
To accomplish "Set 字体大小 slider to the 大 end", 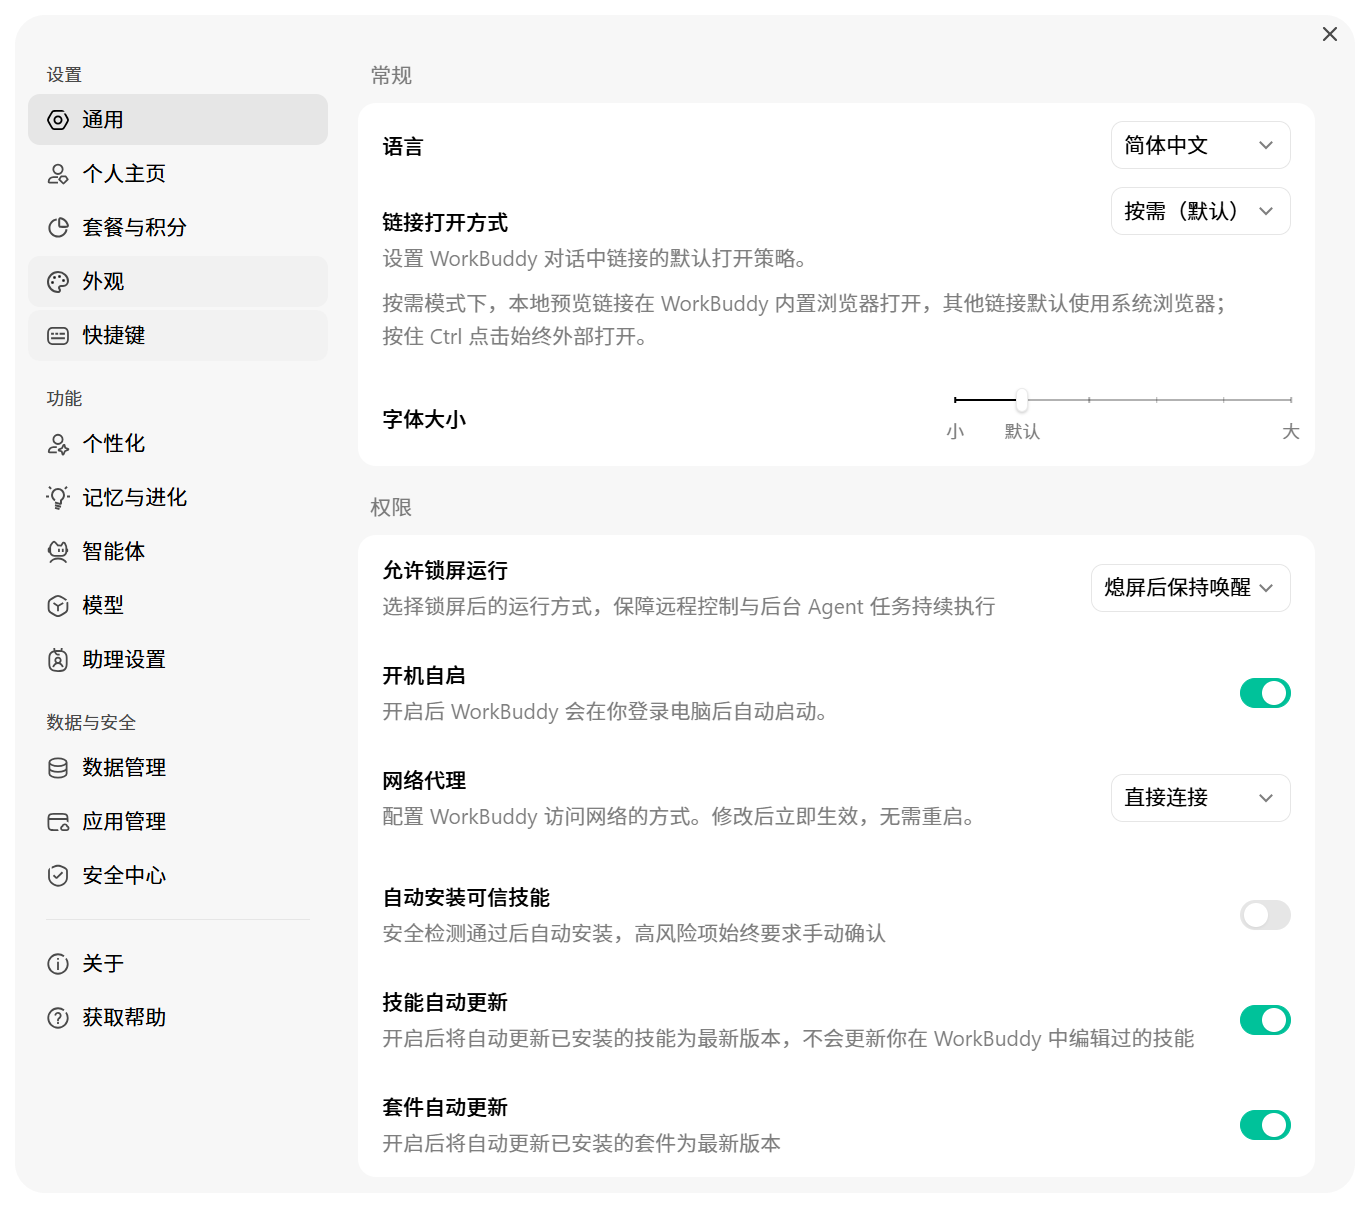I will pos(1290,400).
